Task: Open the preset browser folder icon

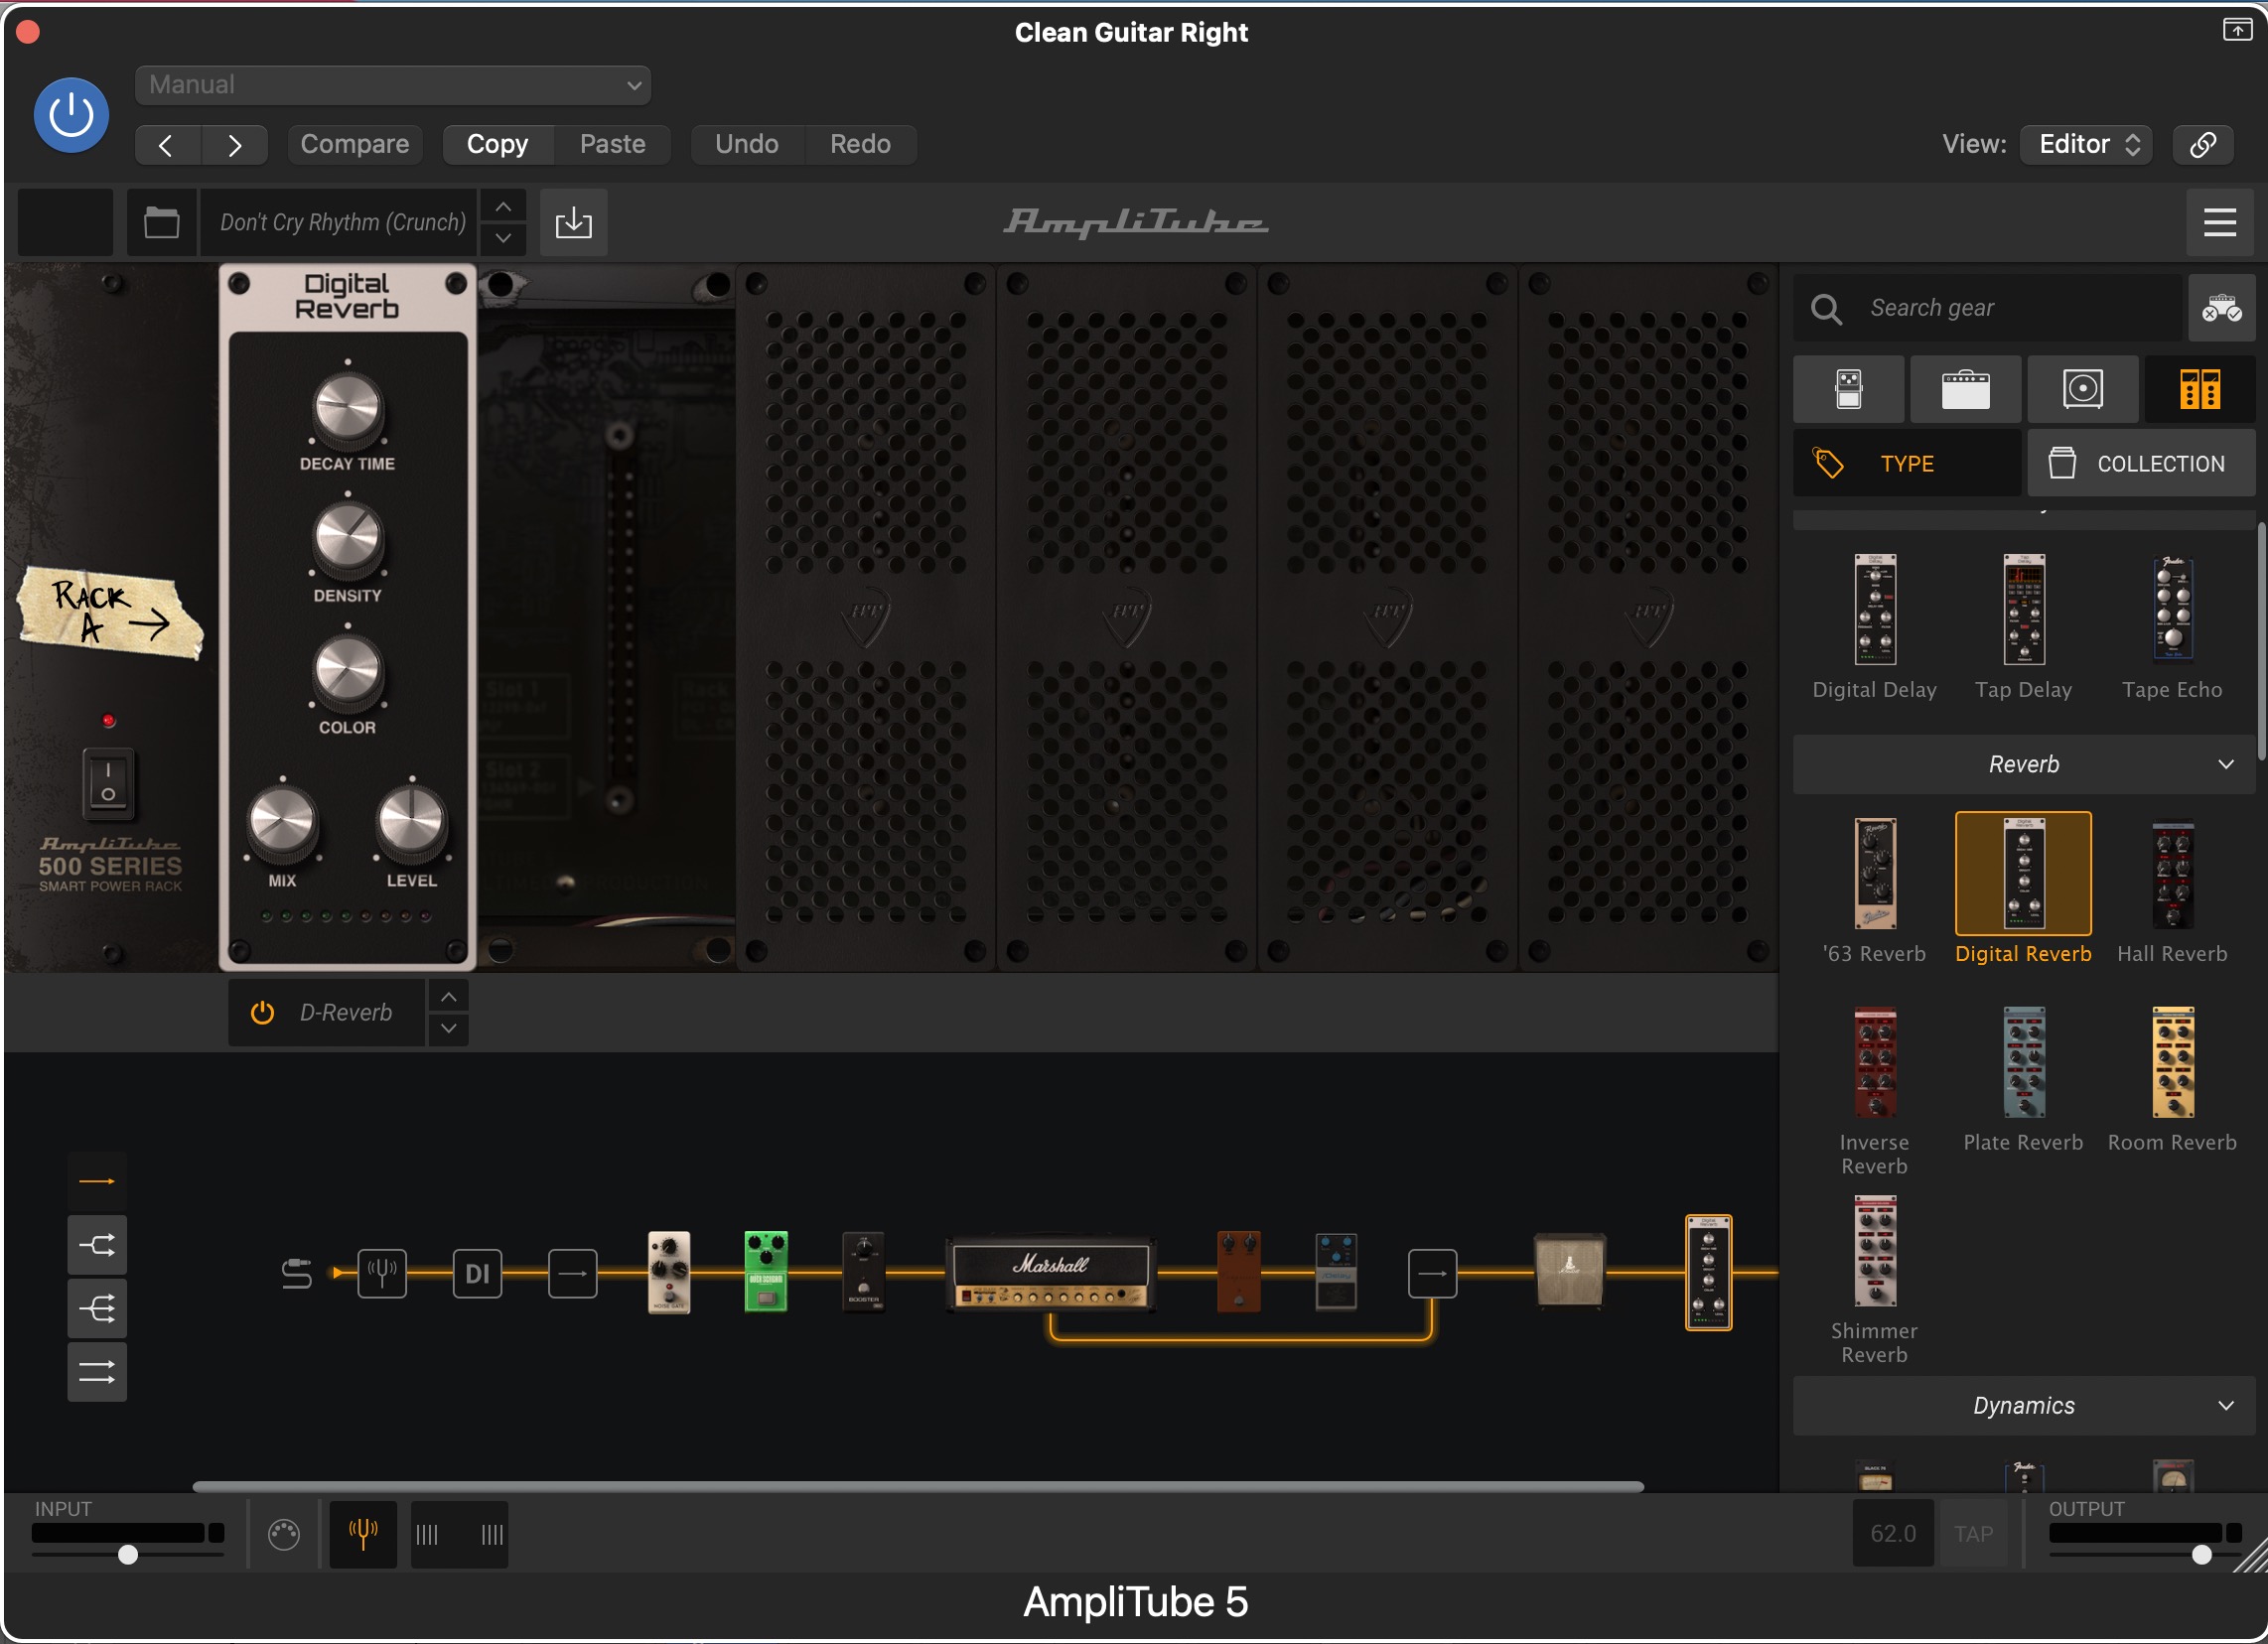Action: (x=161, y=222)
